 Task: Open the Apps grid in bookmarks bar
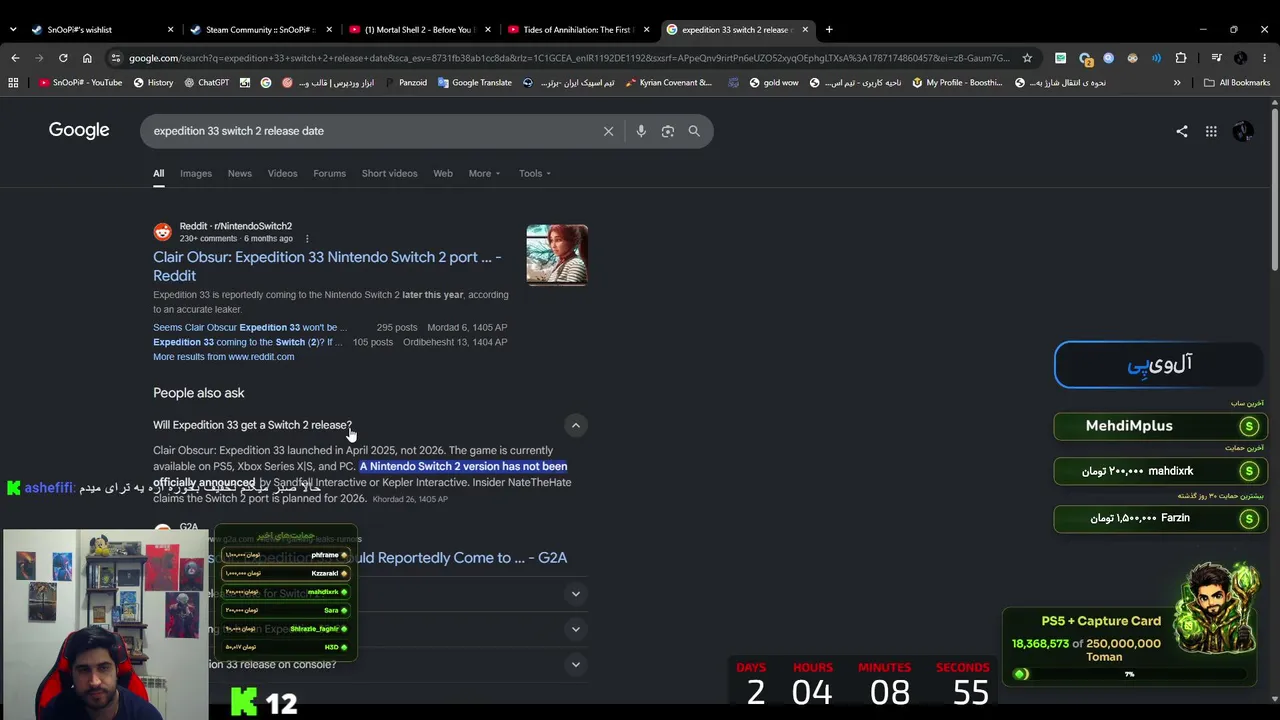tap(13, 83)
